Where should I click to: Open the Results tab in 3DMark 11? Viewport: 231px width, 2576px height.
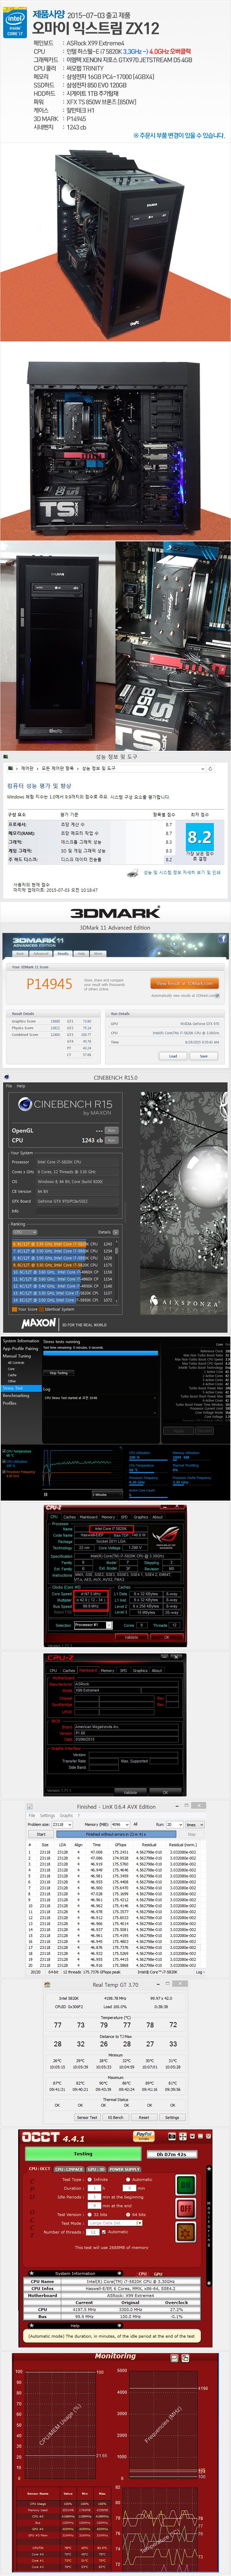pyautogui.click(x=63, y=954)
